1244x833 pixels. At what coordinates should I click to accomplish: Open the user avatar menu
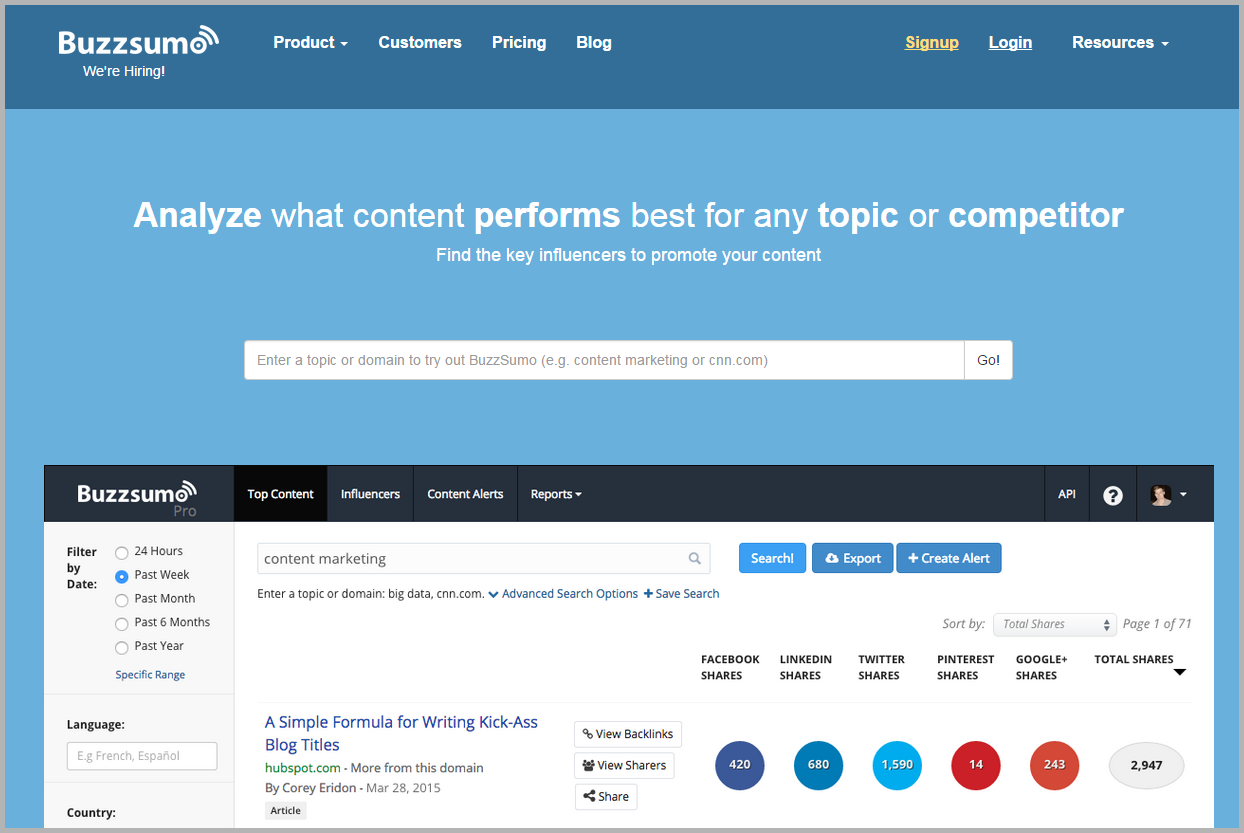point(1168,494)
